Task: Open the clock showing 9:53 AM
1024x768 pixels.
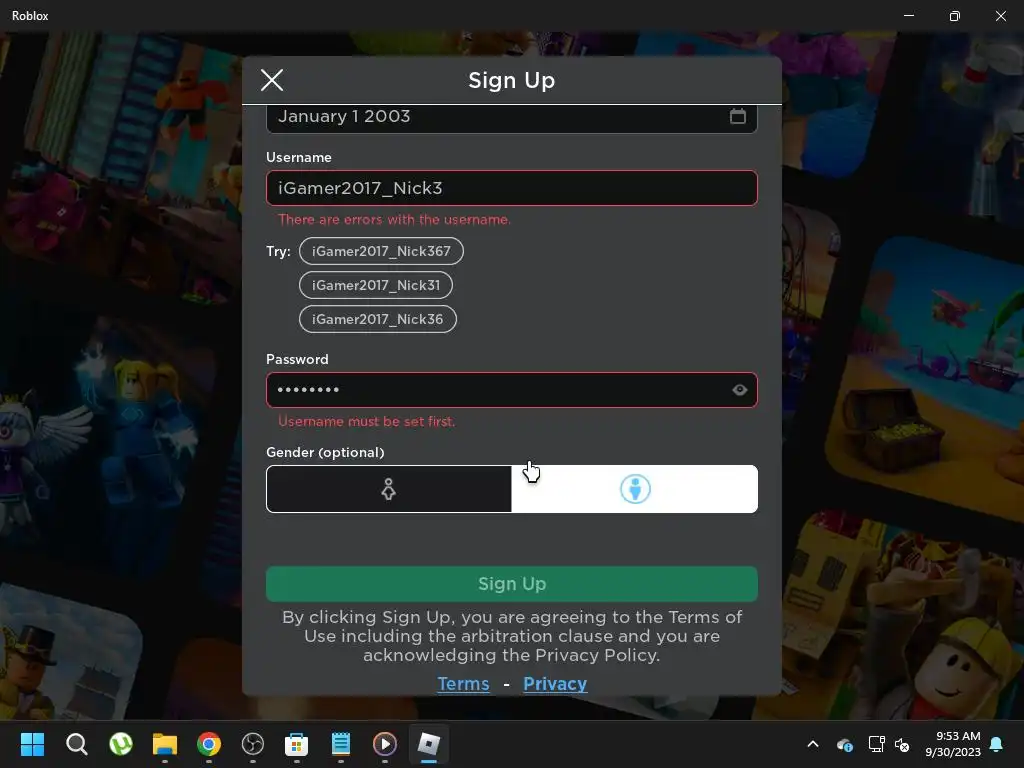Action: pos(953,744)
